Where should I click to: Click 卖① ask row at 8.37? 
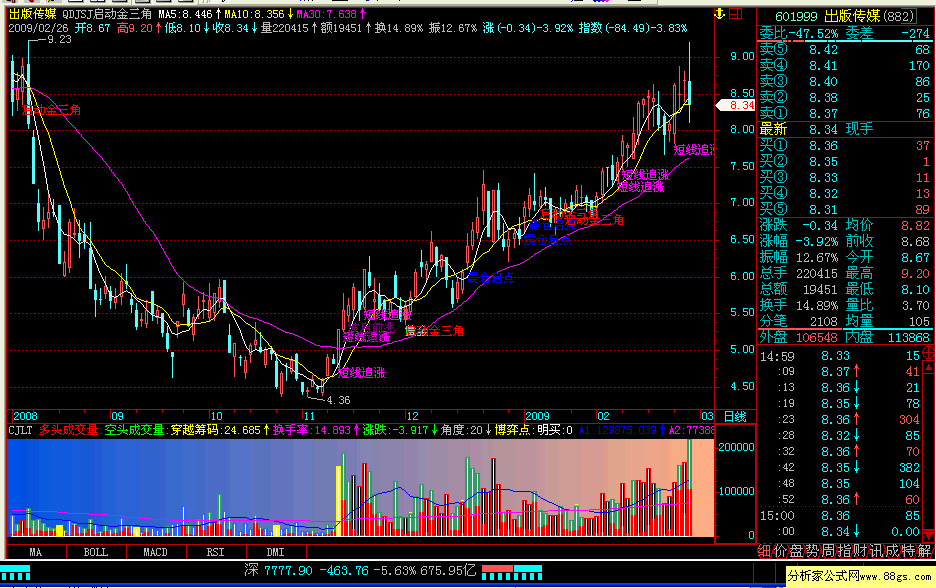tap(844, 113)
